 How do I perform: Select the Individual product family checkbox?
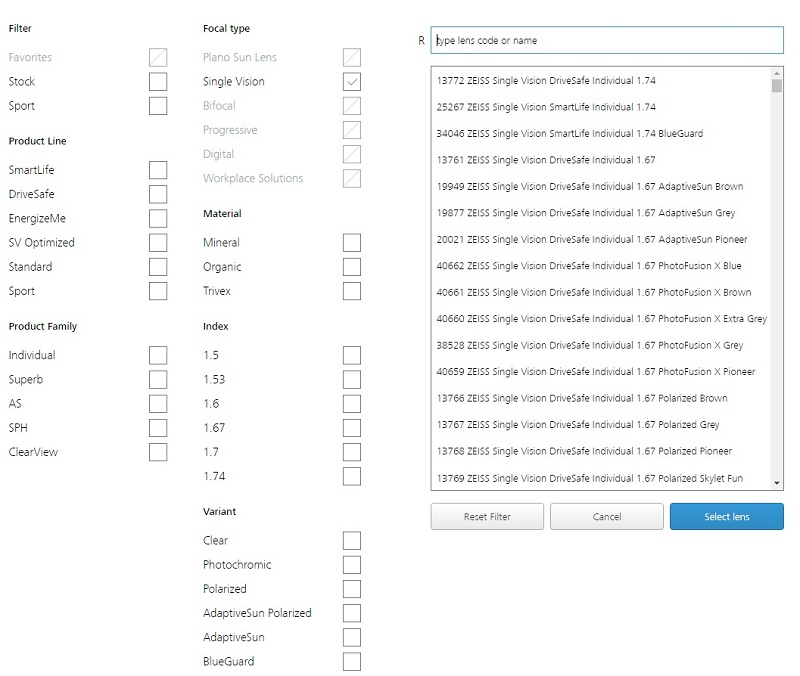point(158,355)
